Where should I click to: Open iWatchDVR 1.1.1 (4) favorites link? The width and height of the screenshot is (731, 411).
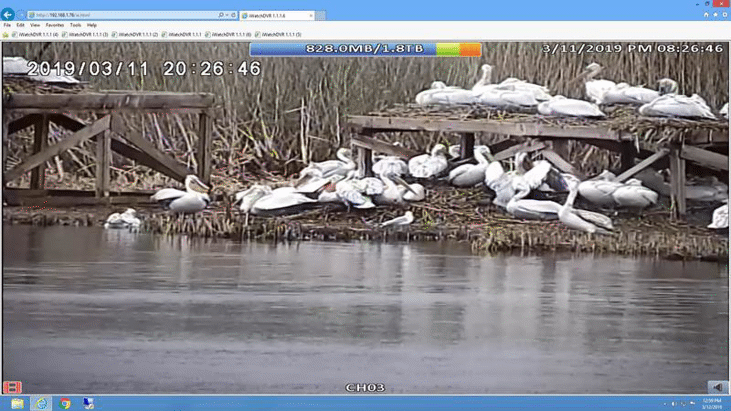coord(35,34)
